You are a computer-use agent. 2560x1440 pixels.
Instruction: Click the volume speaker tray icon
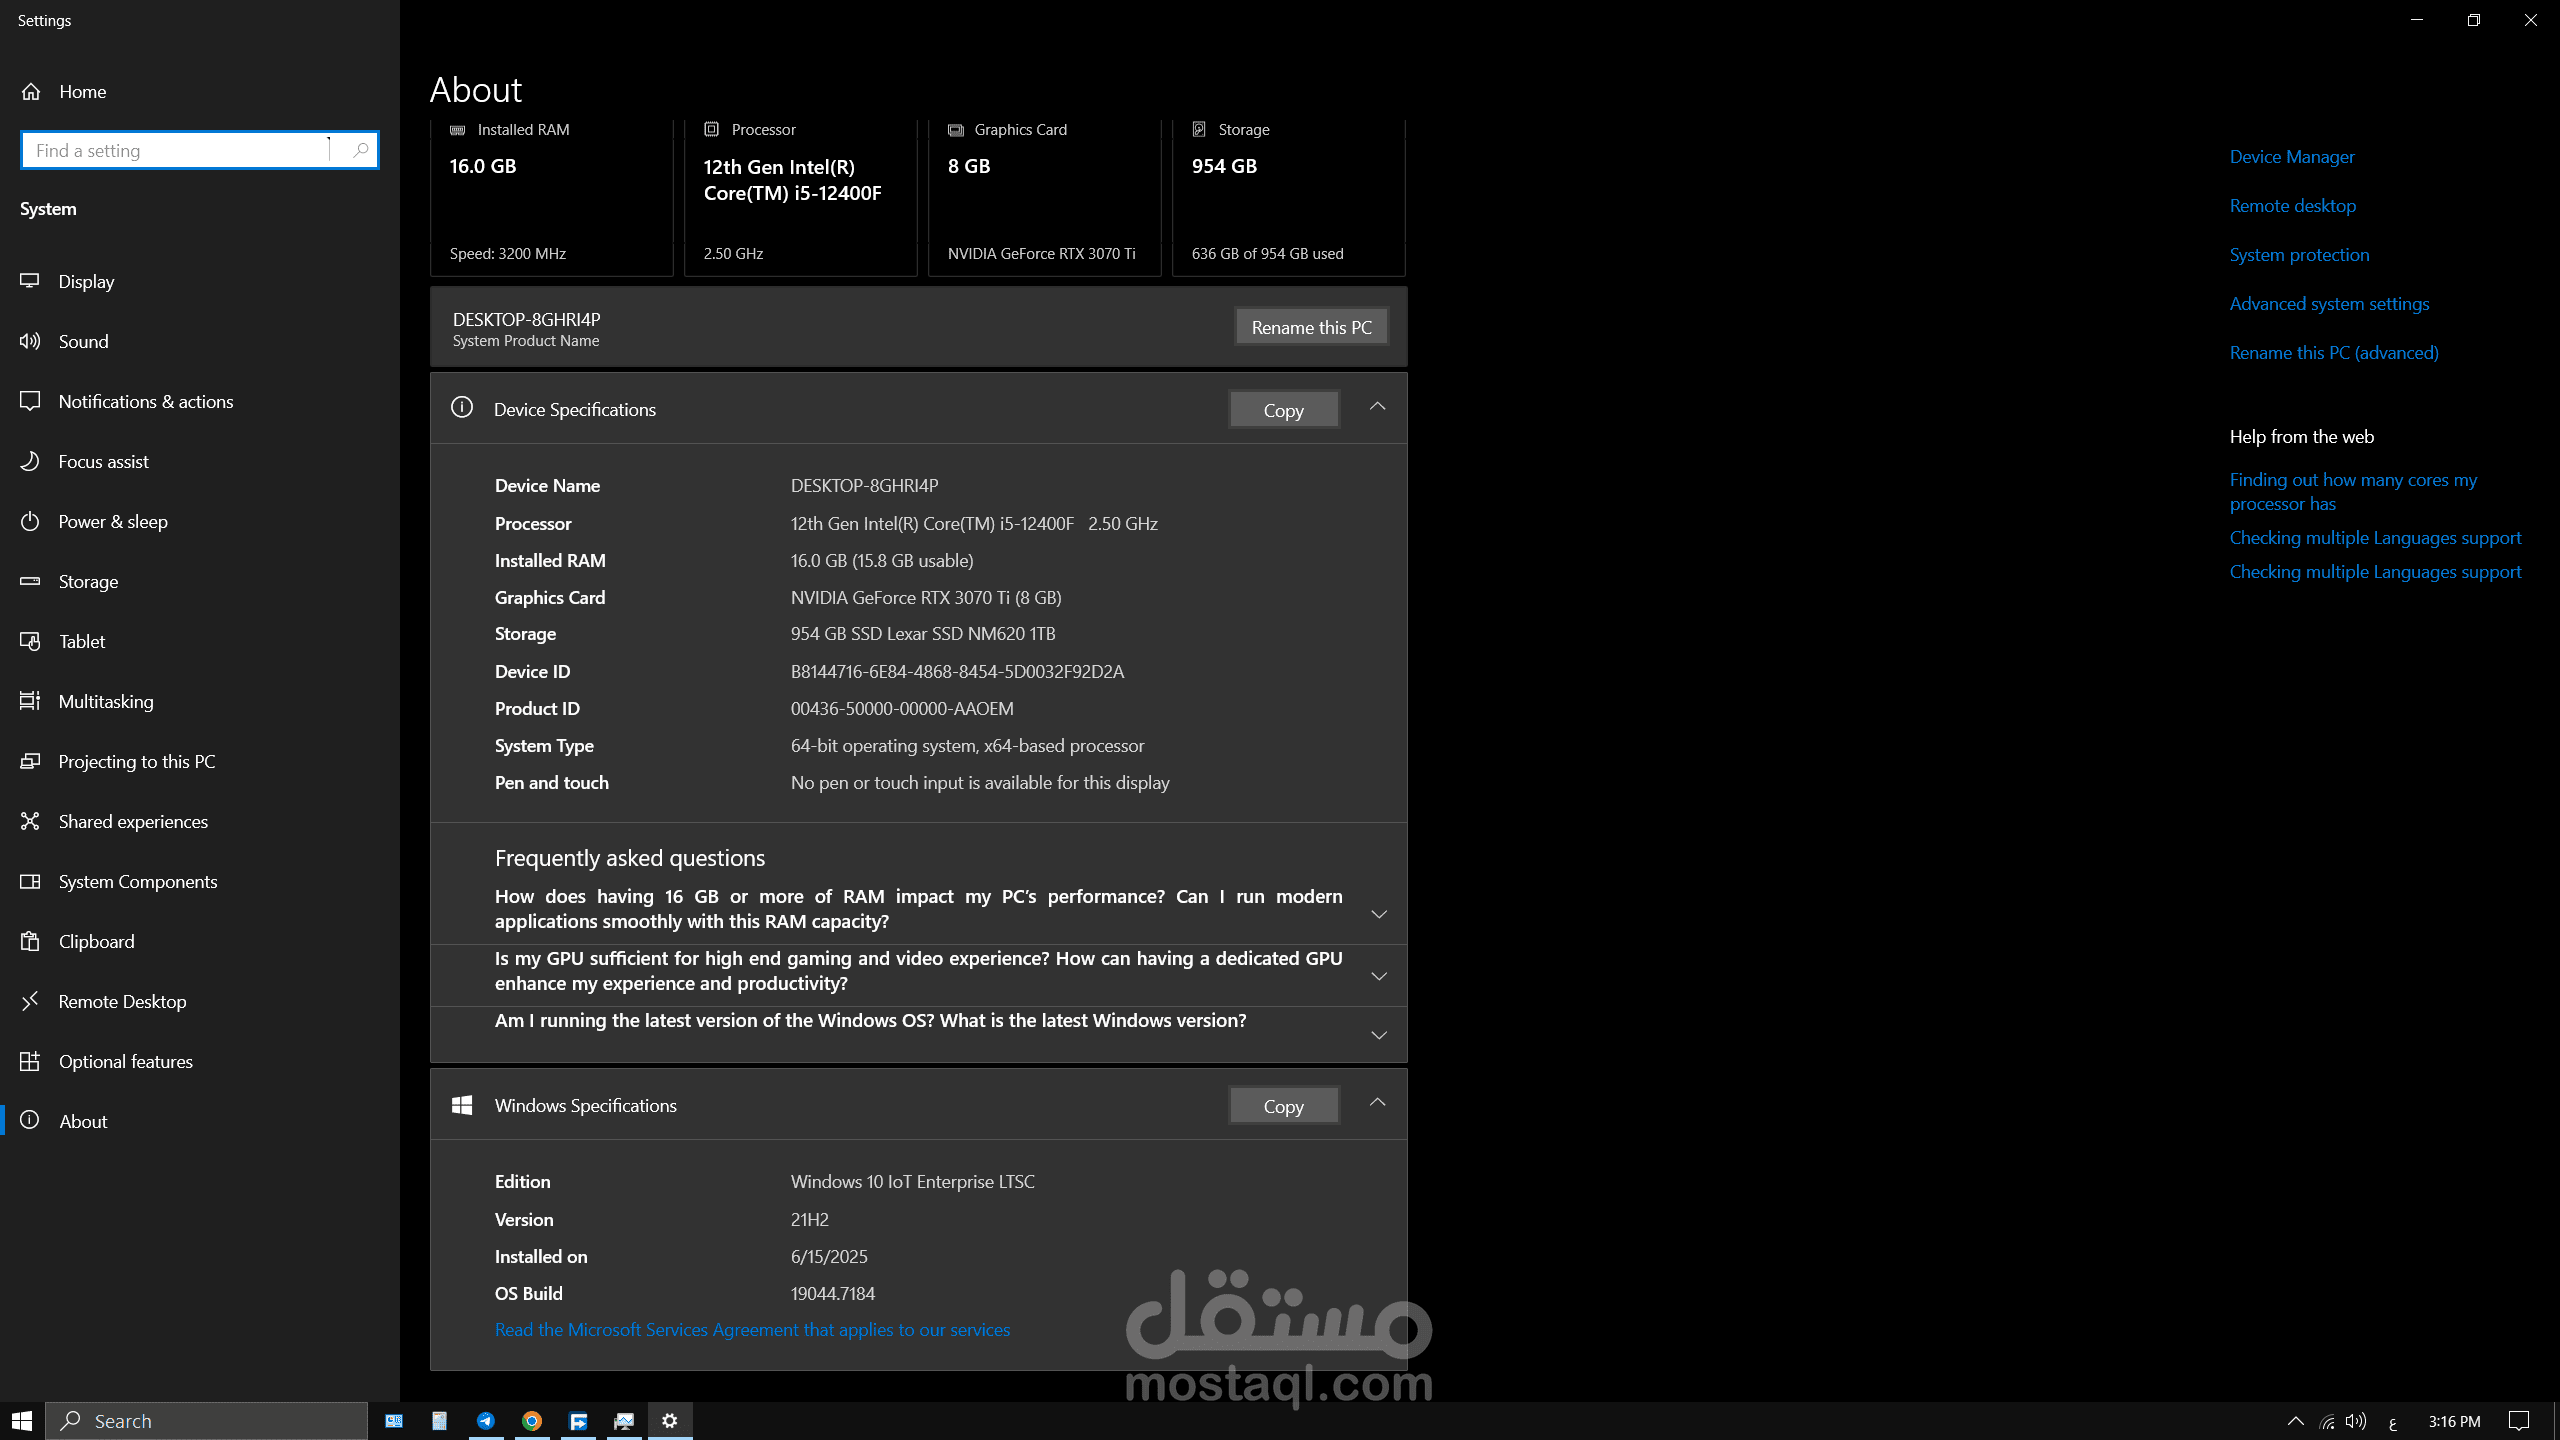click(x=2357, y=1421)
